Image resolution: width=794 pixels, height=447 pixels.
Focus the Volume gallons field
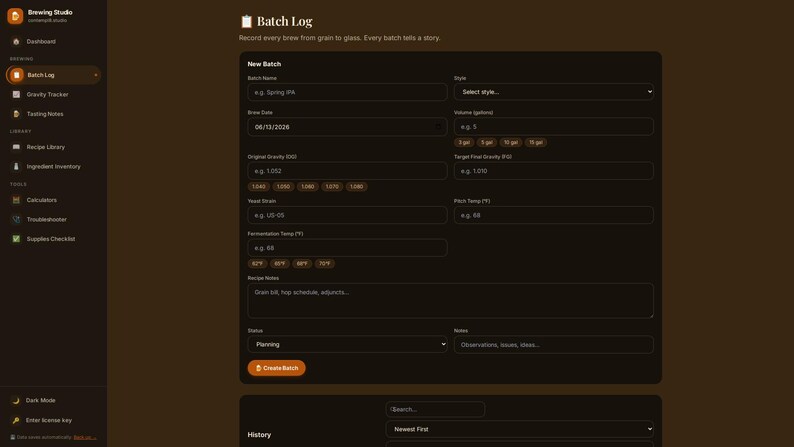553,127
